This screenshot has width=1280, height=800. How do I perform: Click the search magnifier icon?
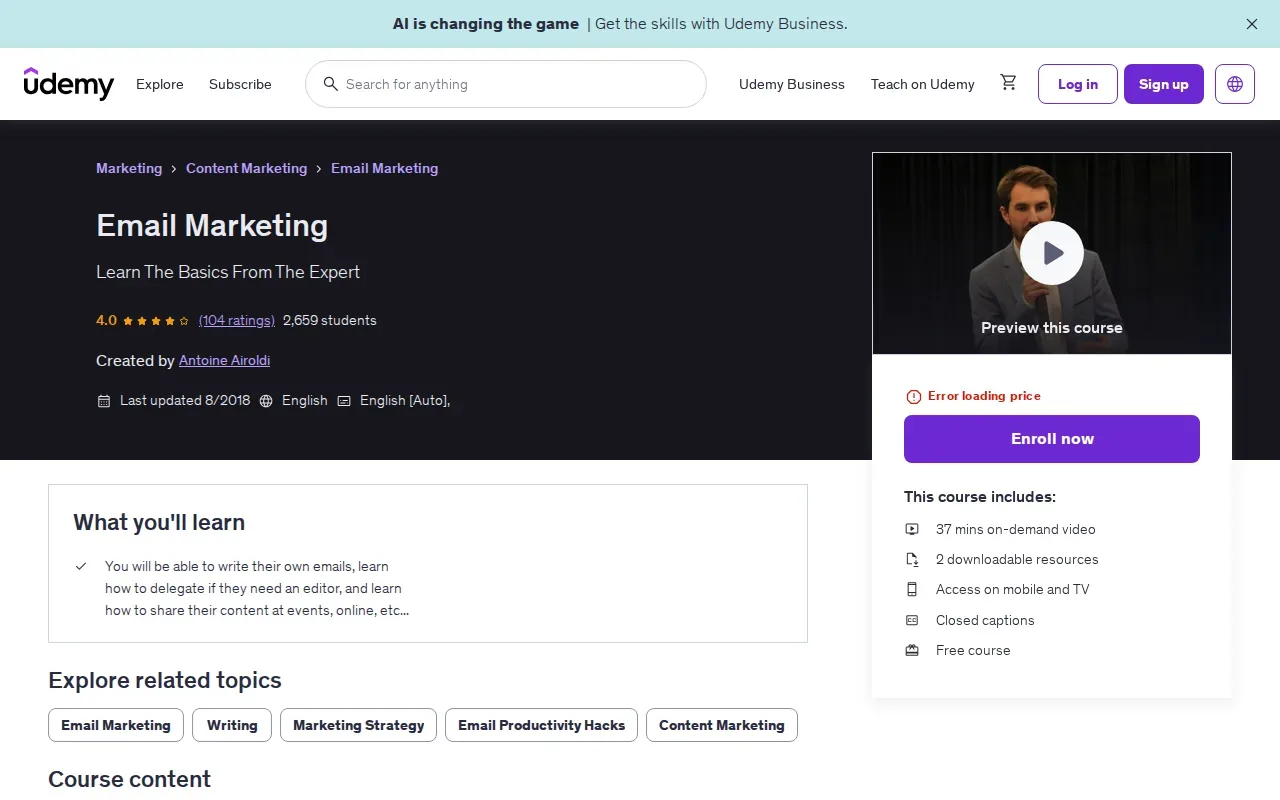(331, 84)
